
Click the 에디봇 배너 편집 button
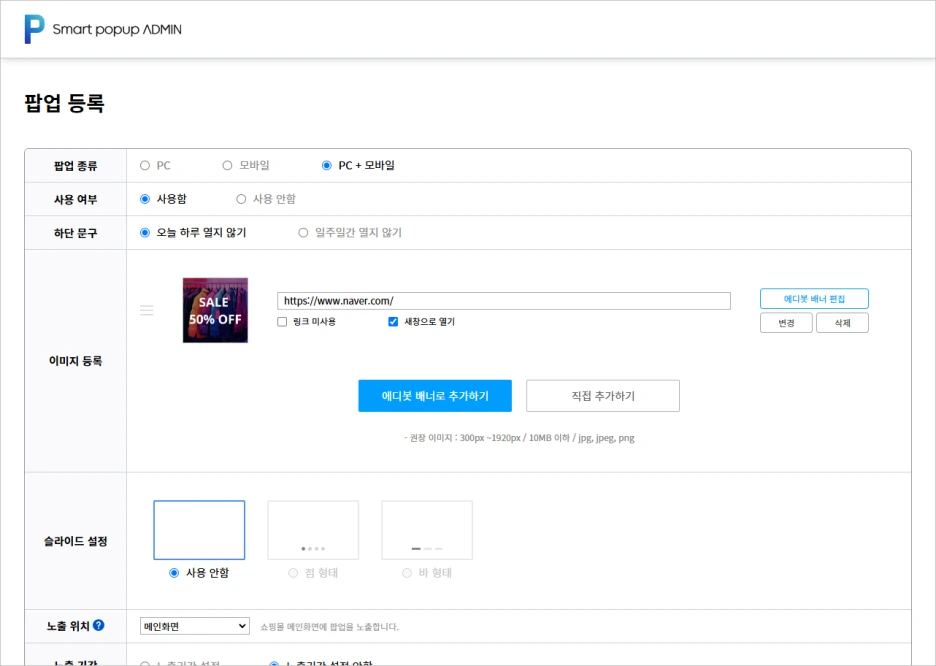tap(814, 298)
